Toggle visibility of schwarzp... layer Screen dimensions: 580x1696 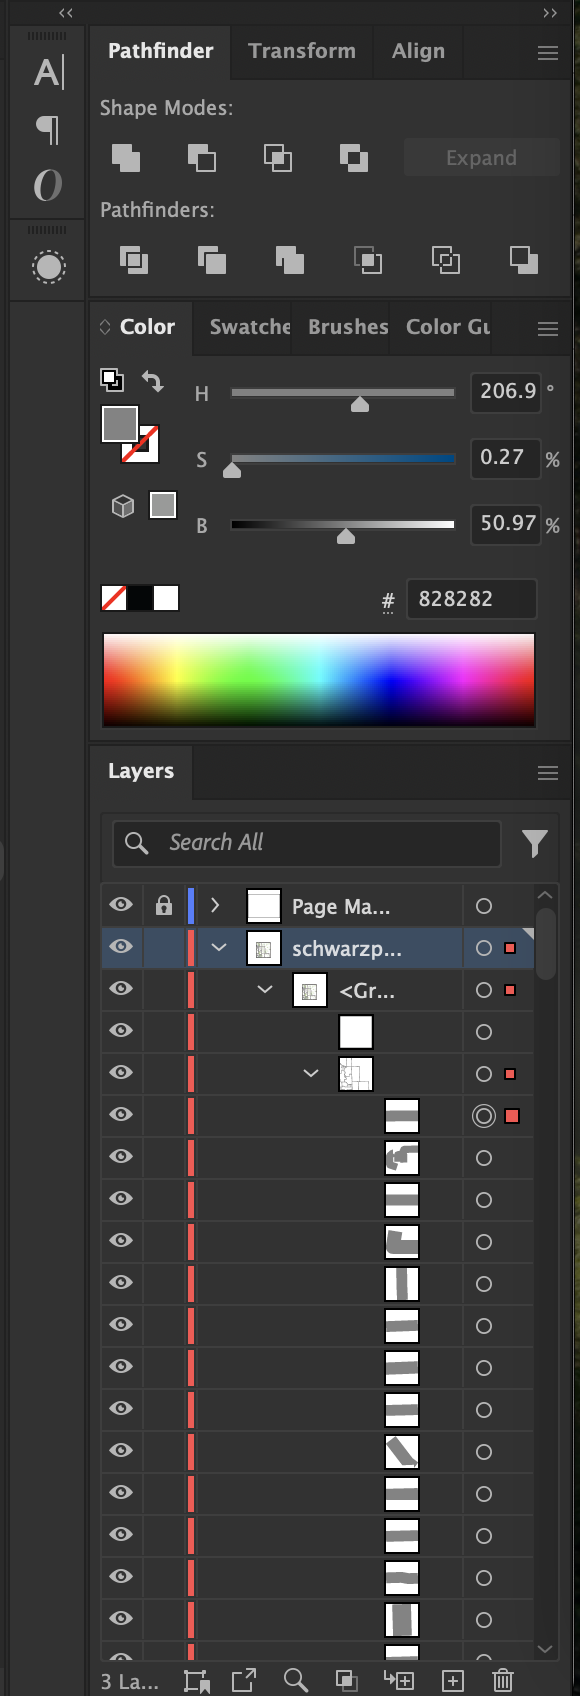(121, 947)
